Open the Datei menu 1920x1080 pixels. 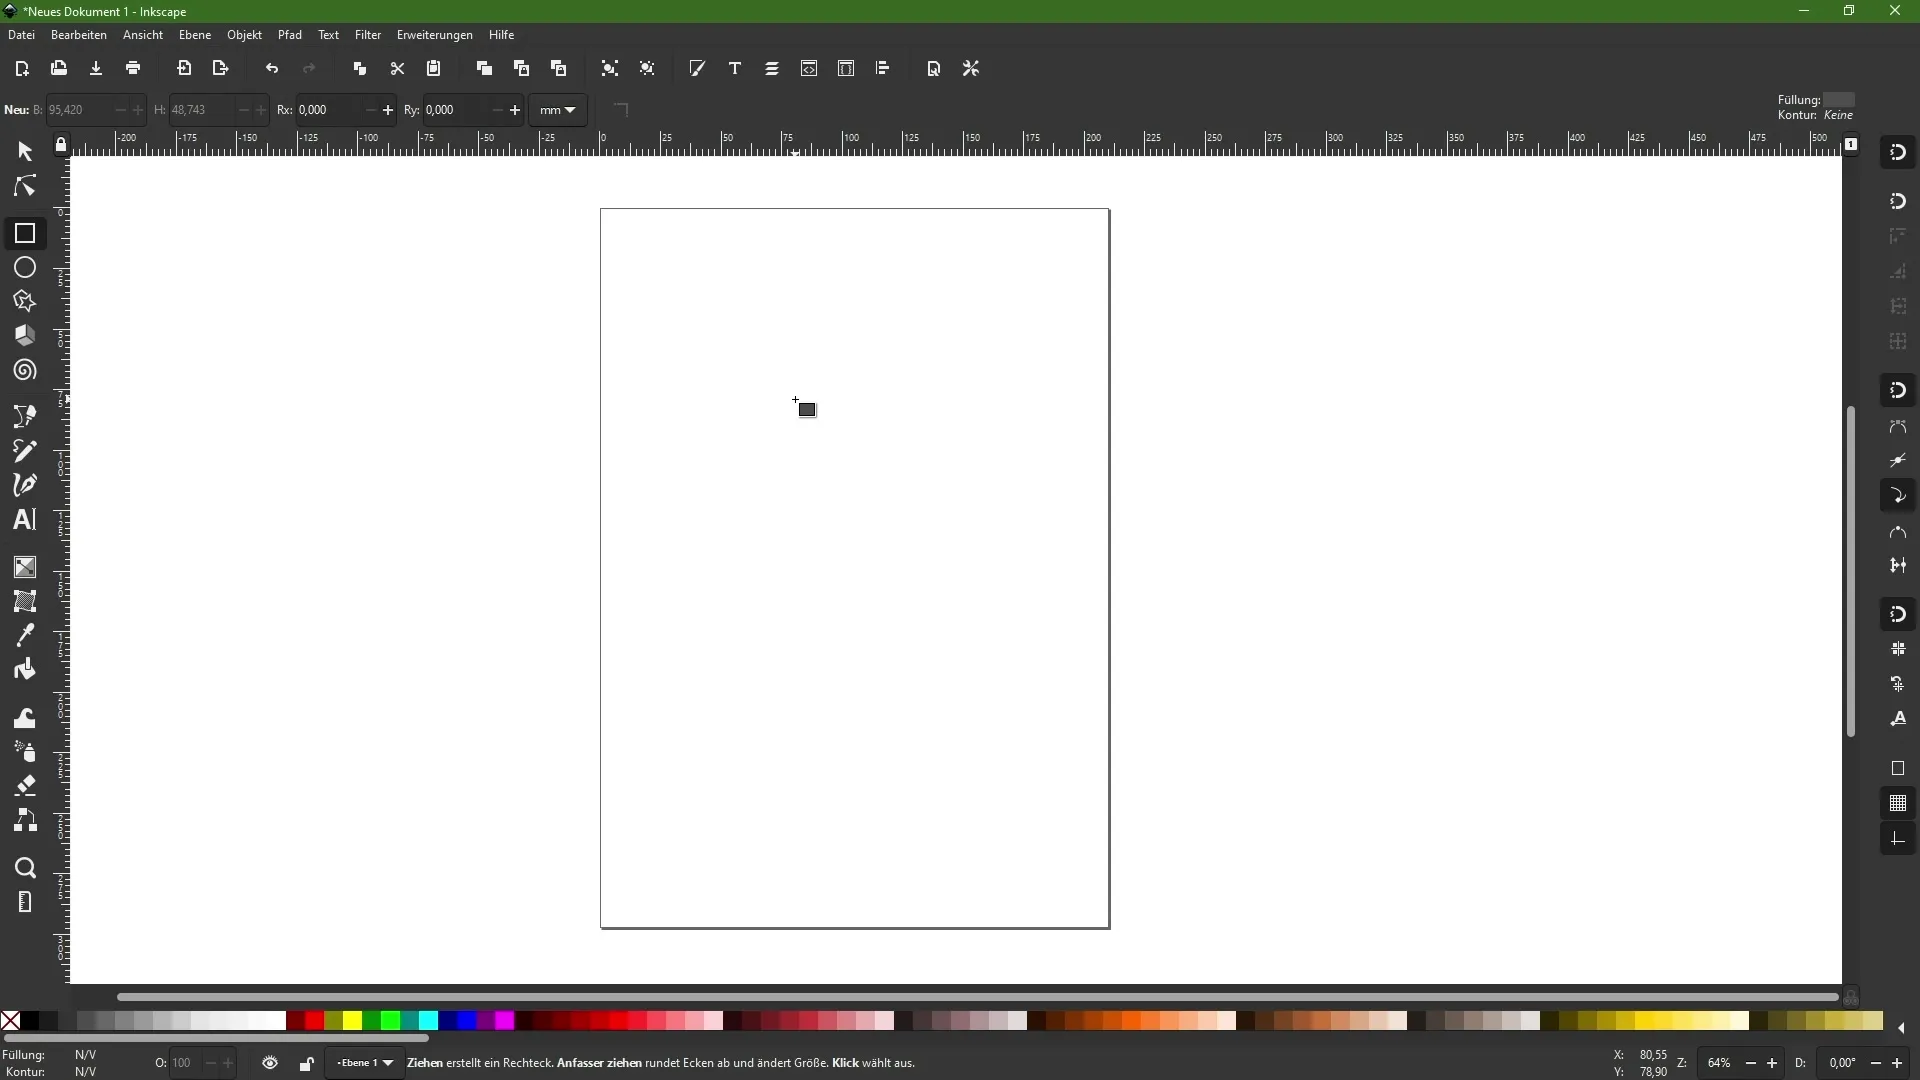[21, 35]
